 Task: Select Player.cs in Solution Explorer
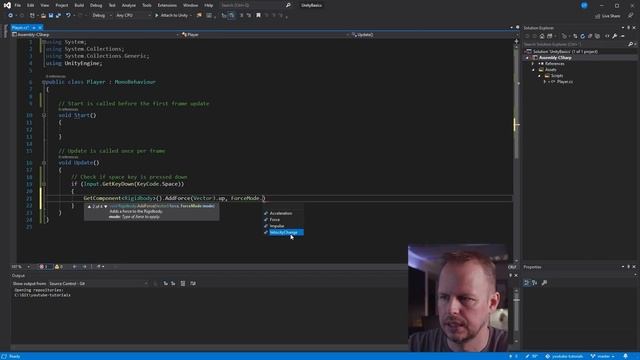(564, 82)
